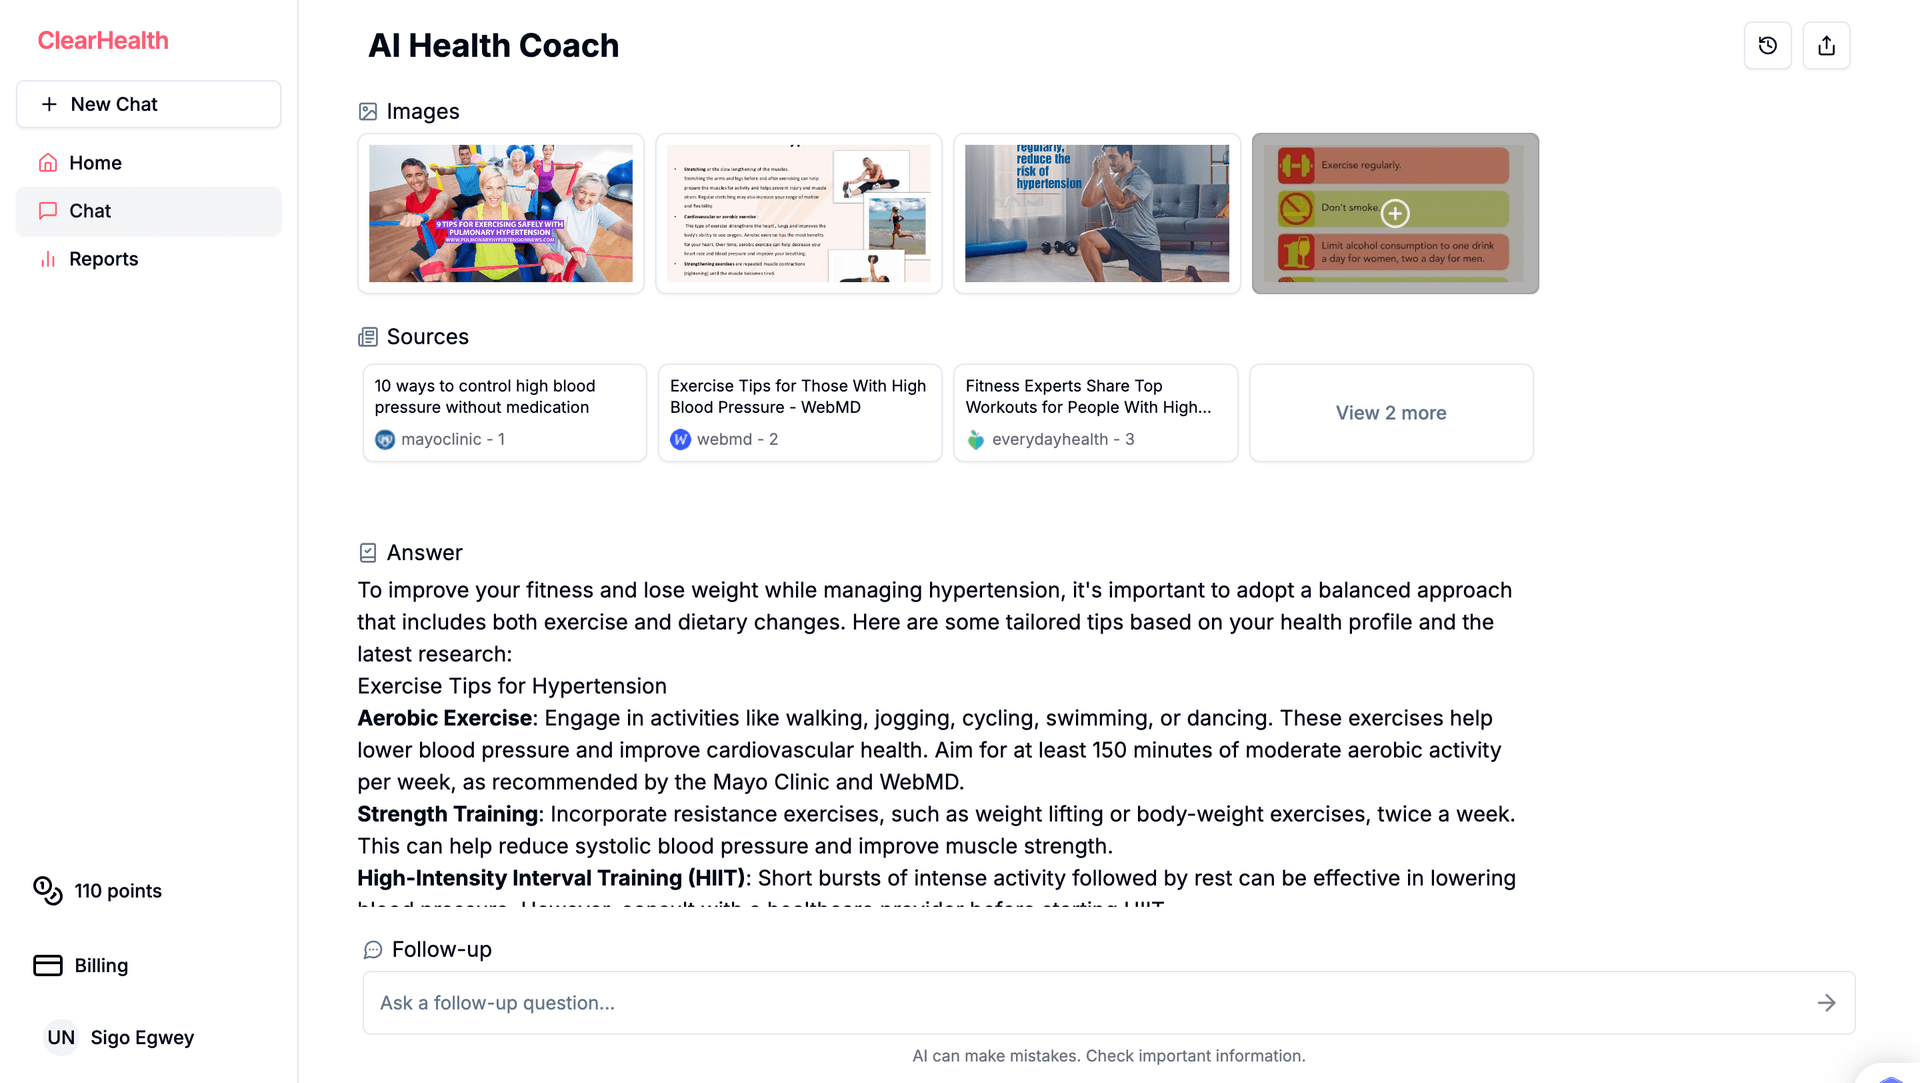View 2 more sources
Screen dimensions: 1920x1083
point(1391,413)
